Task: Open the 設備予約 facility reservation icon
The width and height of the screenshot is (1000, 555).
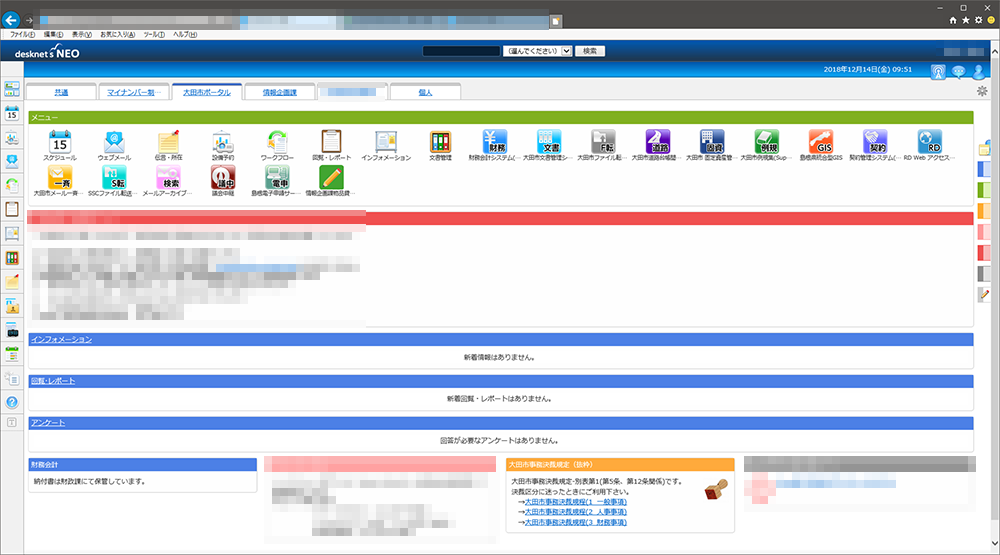Action: 222,141
